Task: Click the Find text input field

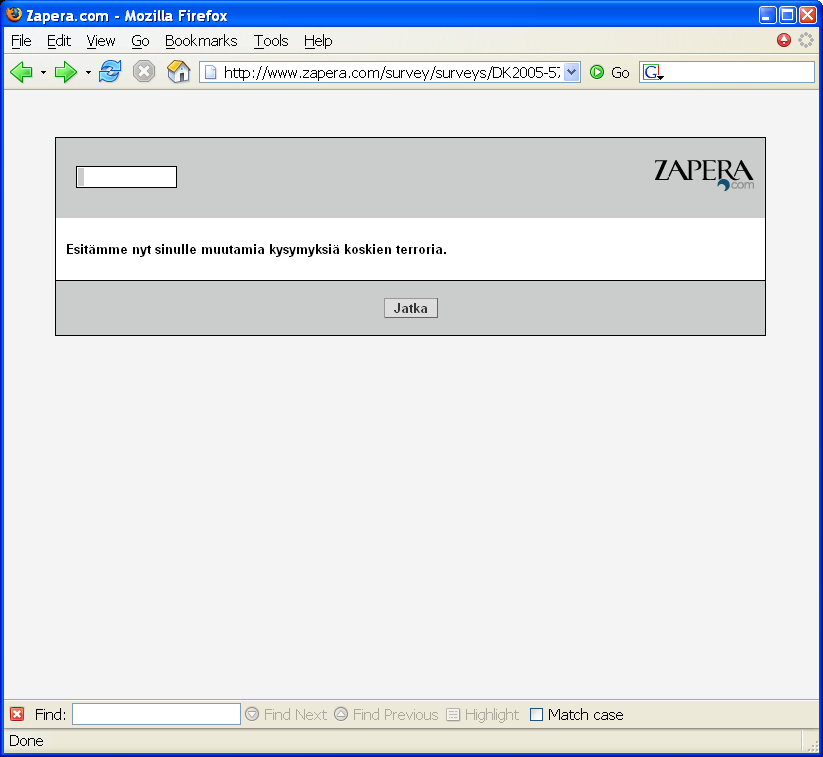Action: pos(156,714)
